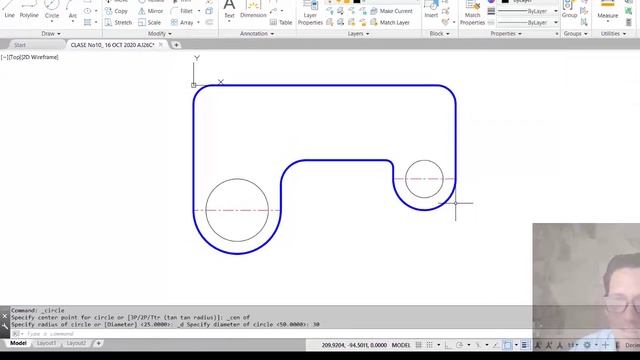Click coordinates readout 209.9204, -94.5011
This screenshot has height=360, width=640.
(x=354, y=345)
